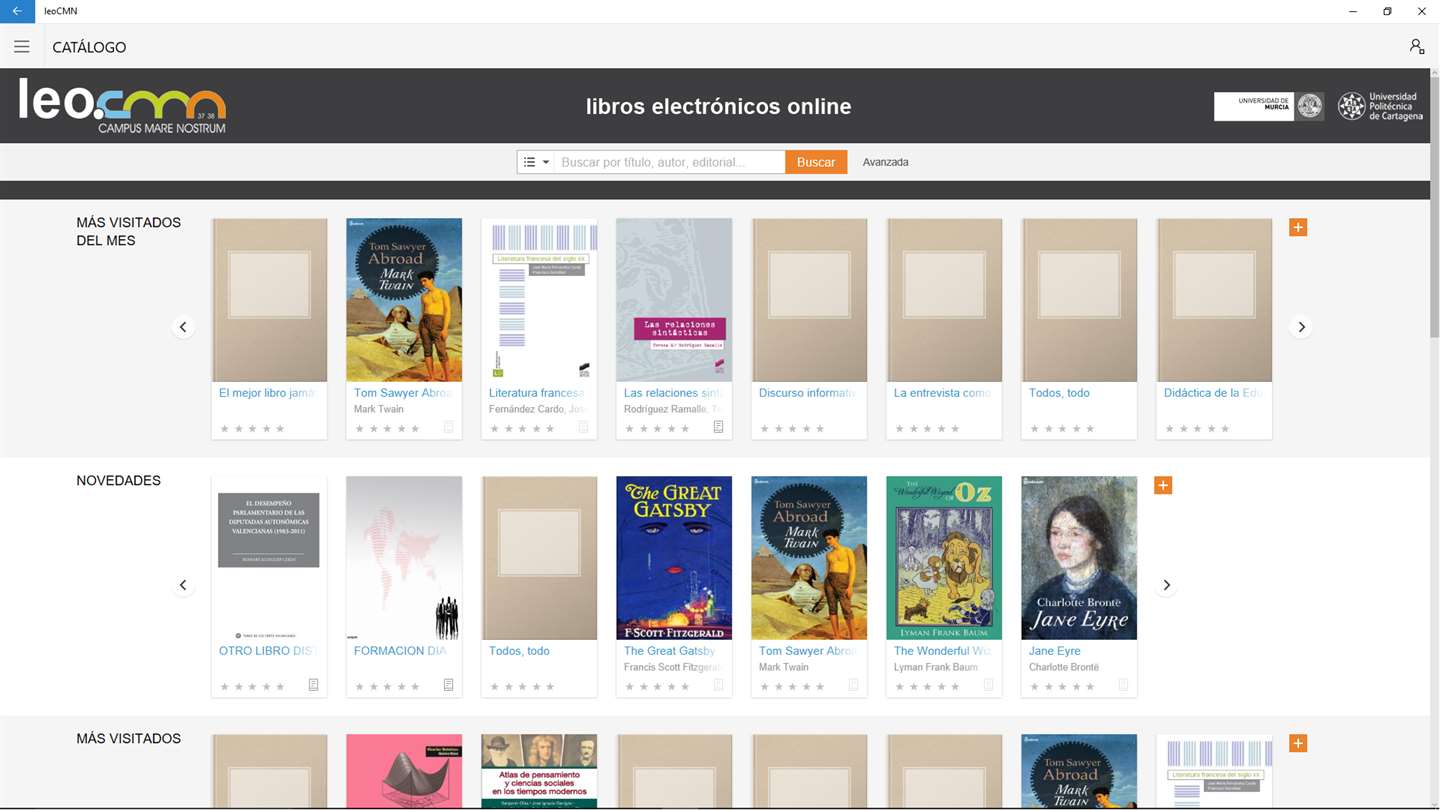Click document icon on Literatura francesa card
Viewport: 1440px width, 810px height.
(x=583, y=427)
